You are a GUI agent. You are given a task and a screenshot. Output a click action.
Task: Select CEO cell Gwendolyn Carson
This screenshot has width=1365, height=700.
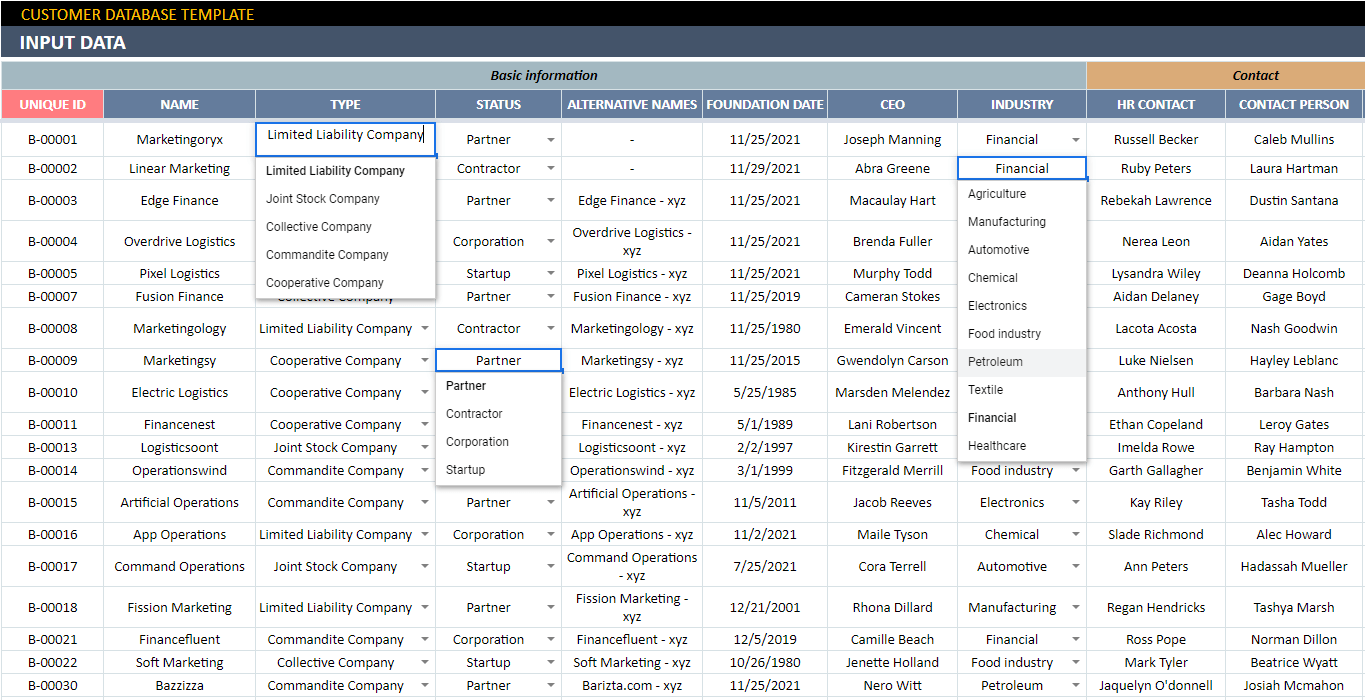pos(892,361)
